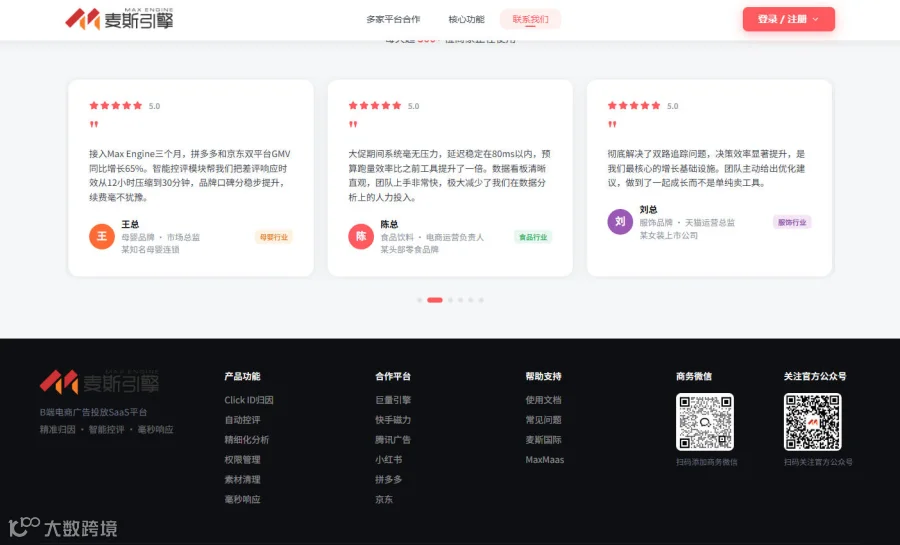The width and height of the screenshot is (900, 545).
Task: Click the 合作平台 footer heading
Action: tap(393, 376)
